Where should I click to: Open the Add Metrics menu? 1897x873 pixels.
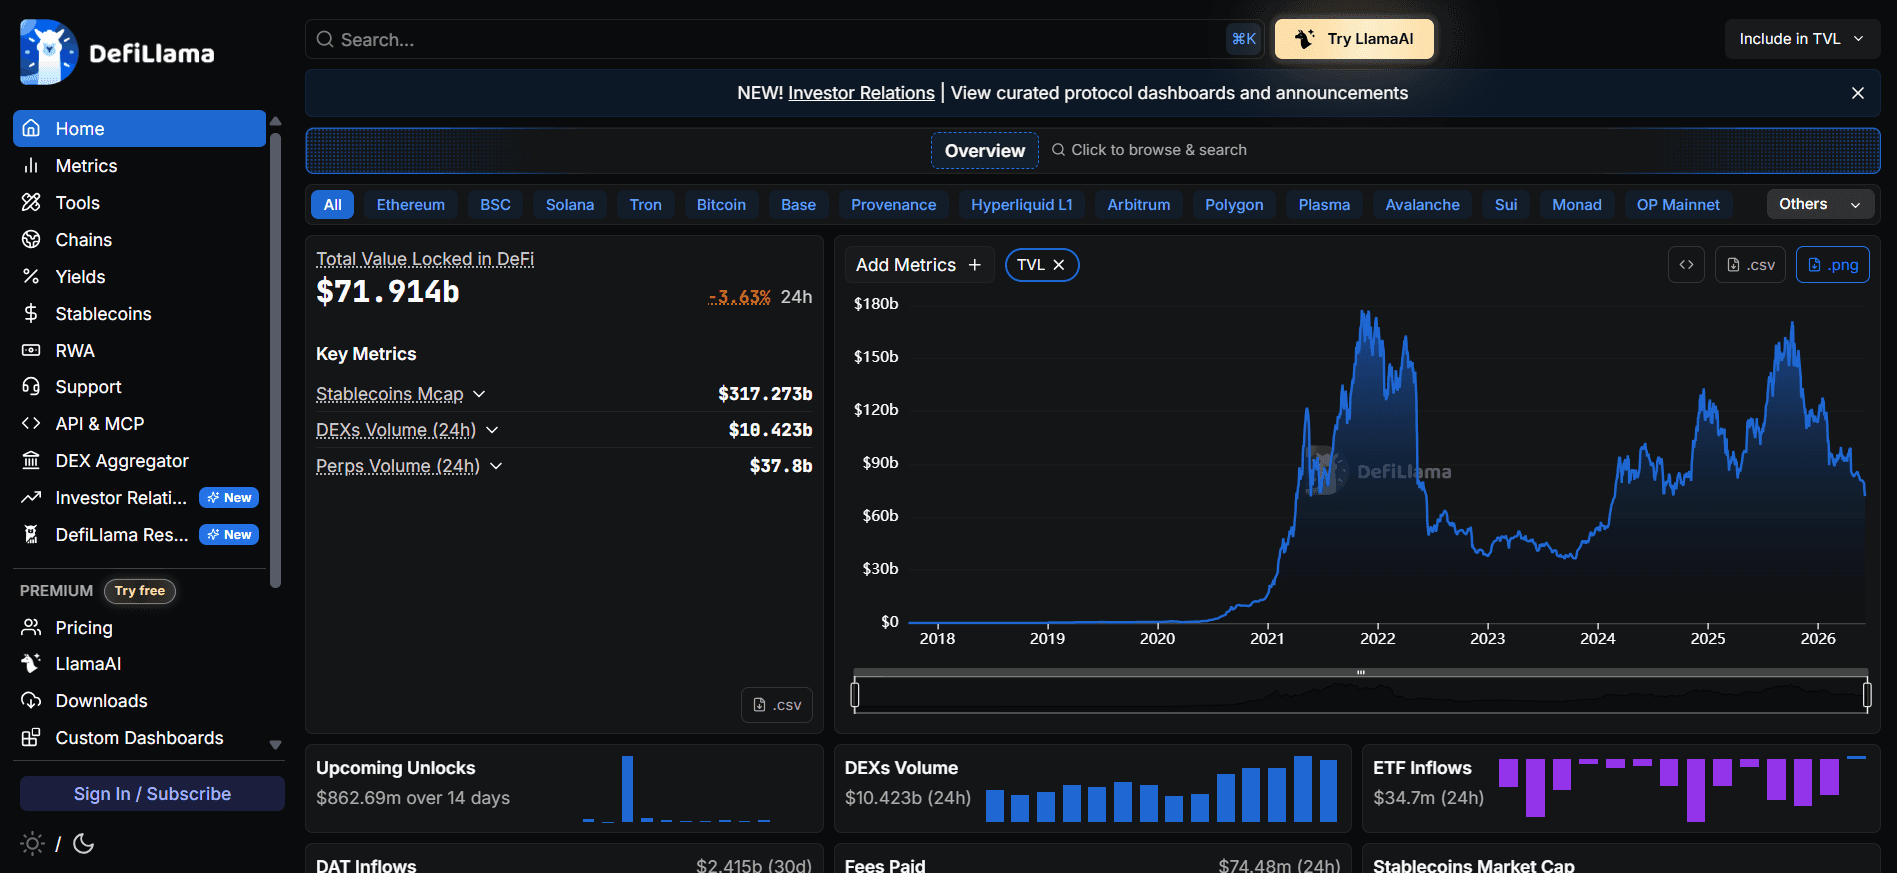tap(919, 265)
